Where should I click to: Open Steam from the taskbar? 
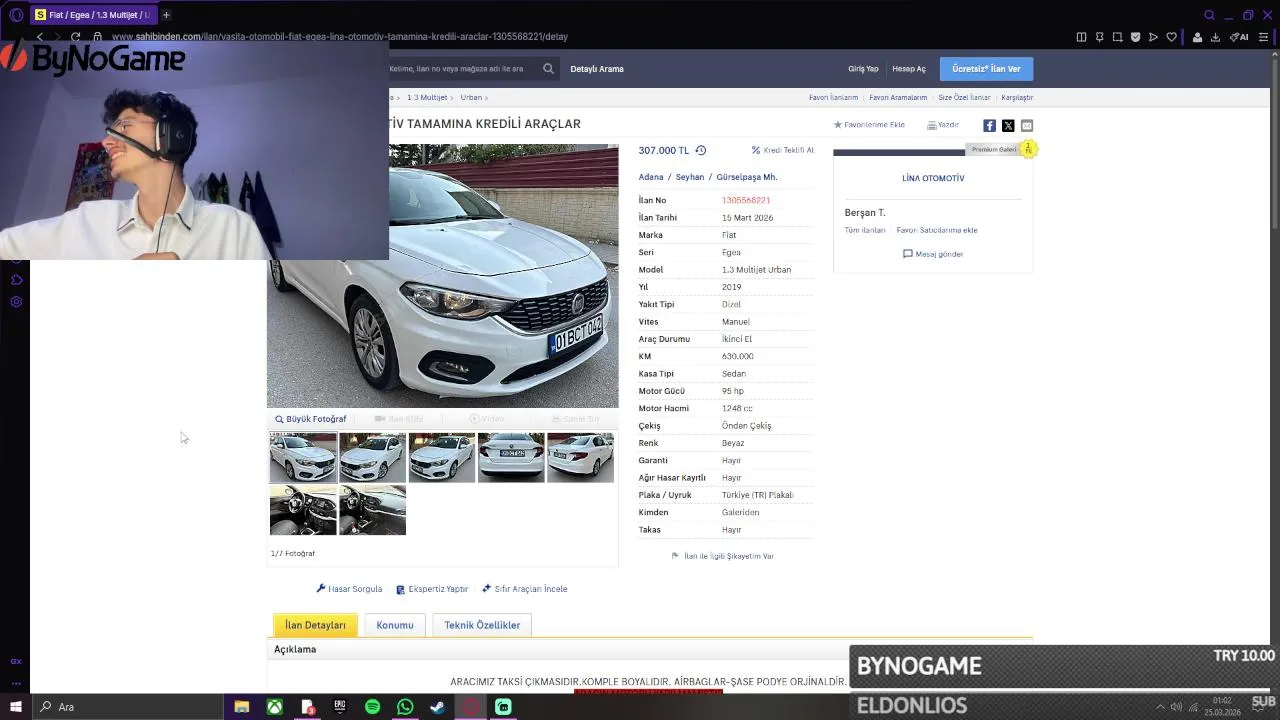(x=437, y=707)
